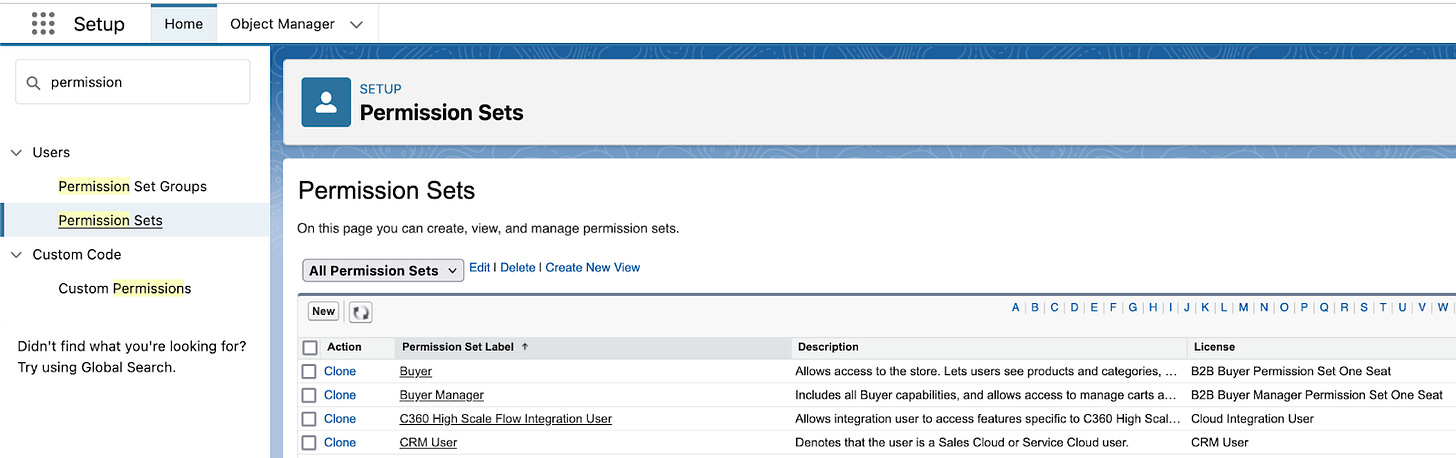This screenshot has height=458, width=1456.
Task: Click the Create New View link
Action: [593, 267]
